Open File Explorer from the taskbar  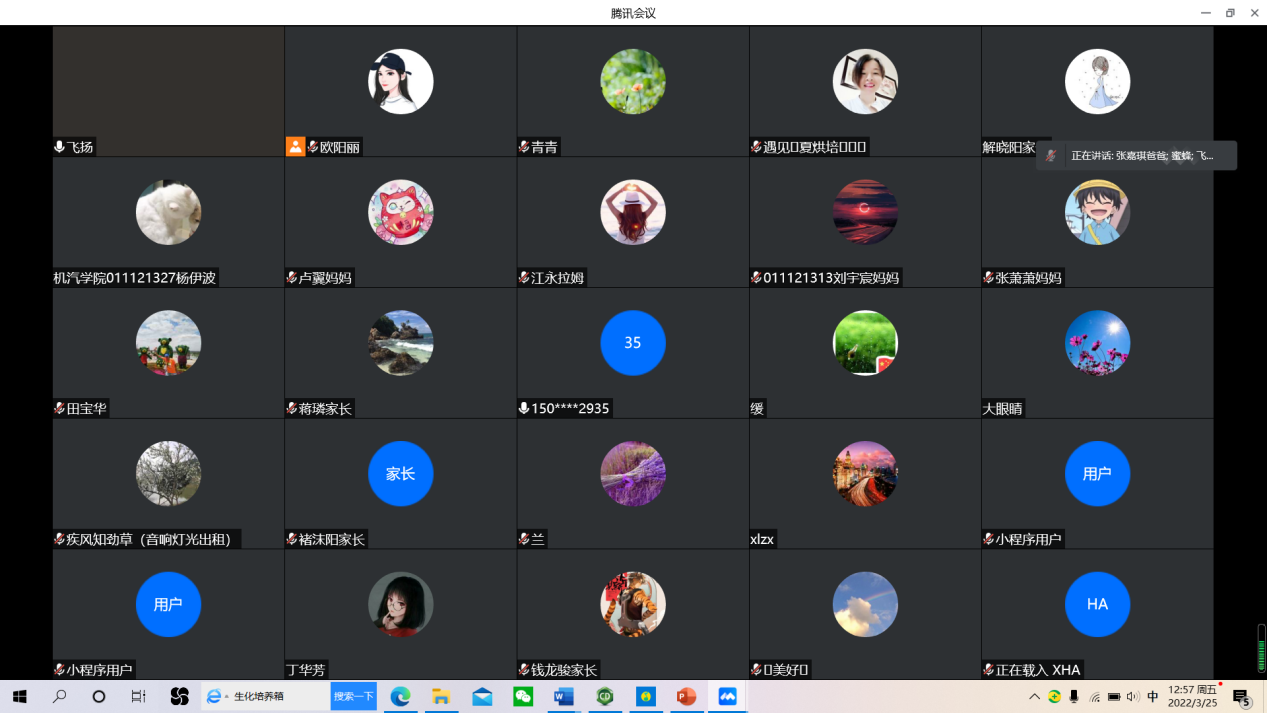tap(441, 697)
